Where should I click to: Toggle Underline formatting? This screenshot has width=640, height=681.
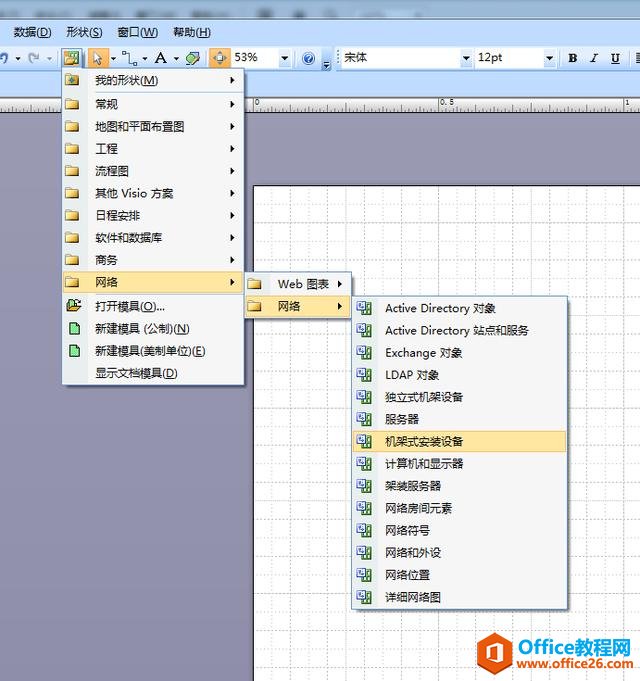pos(615,58)
